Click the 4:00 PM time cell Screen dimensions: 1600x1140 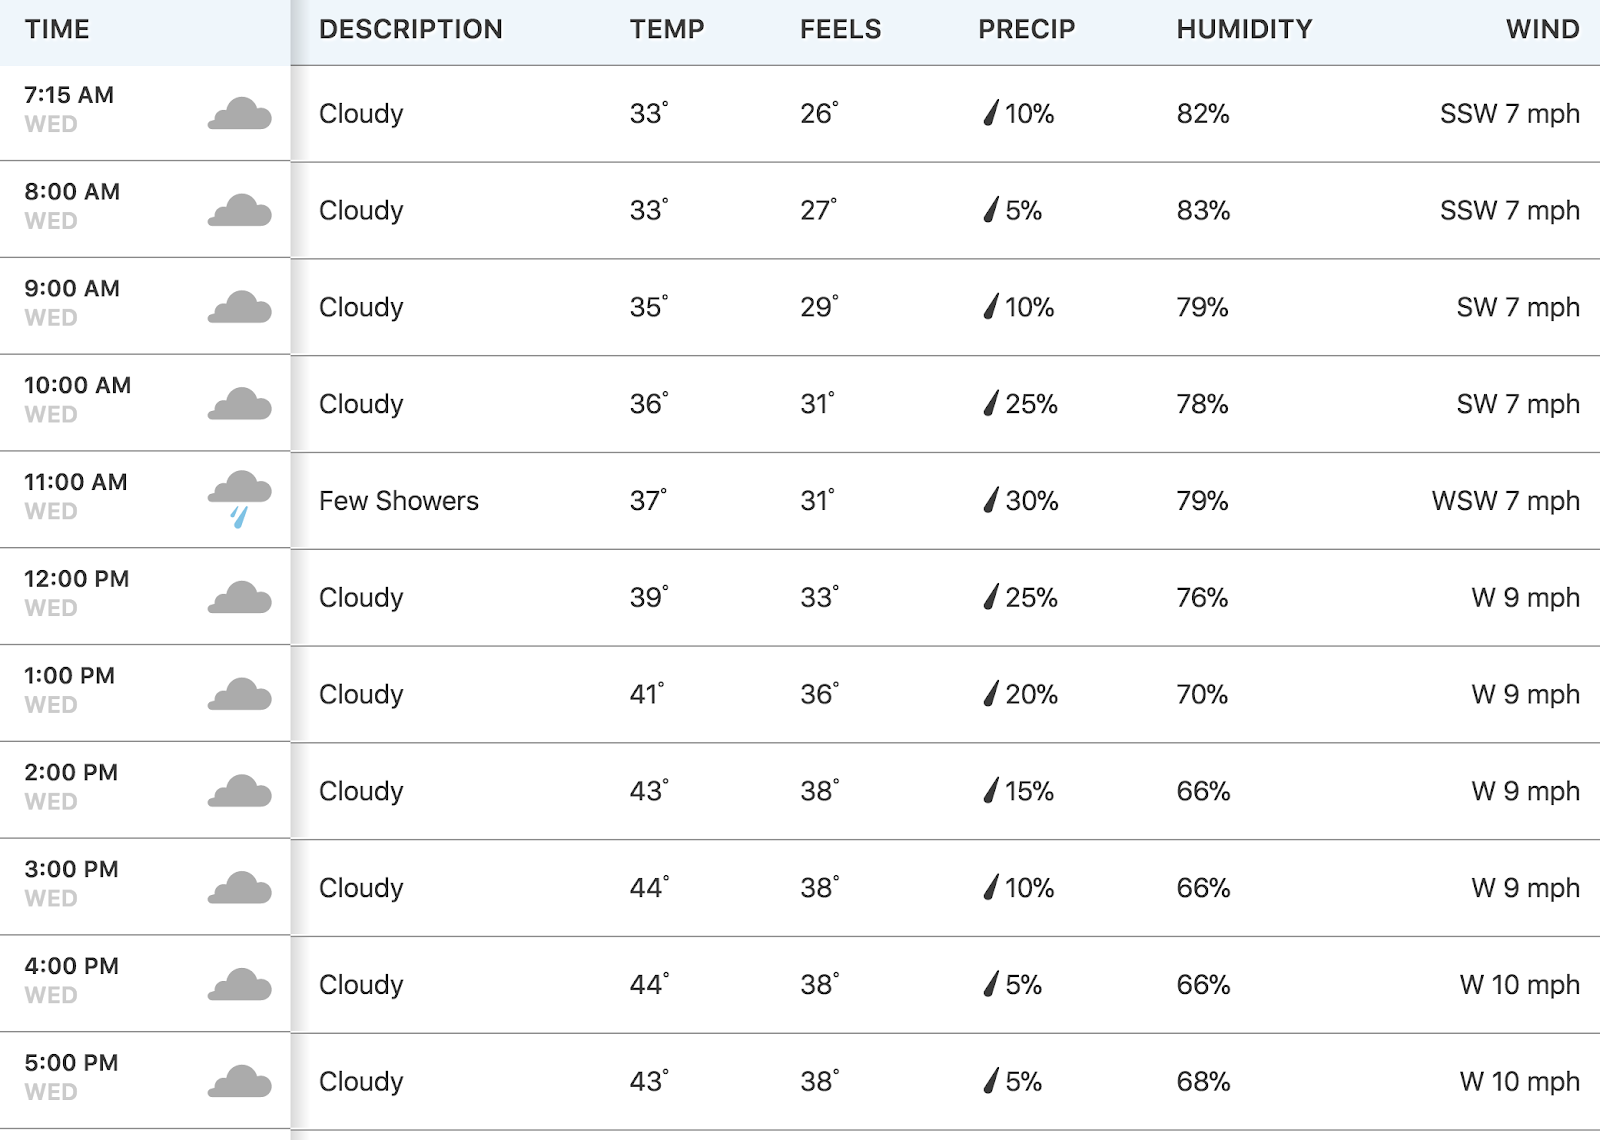click(x=145, y=984)
